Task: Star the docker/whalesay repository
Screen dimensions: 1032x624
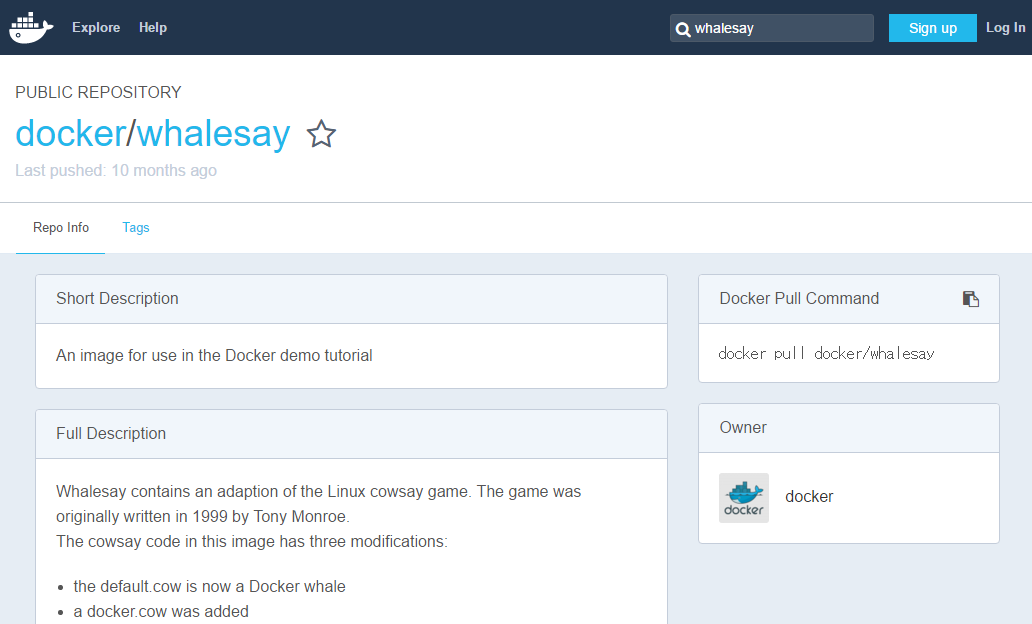Action: pyautogui.click(x=321, y=134)
